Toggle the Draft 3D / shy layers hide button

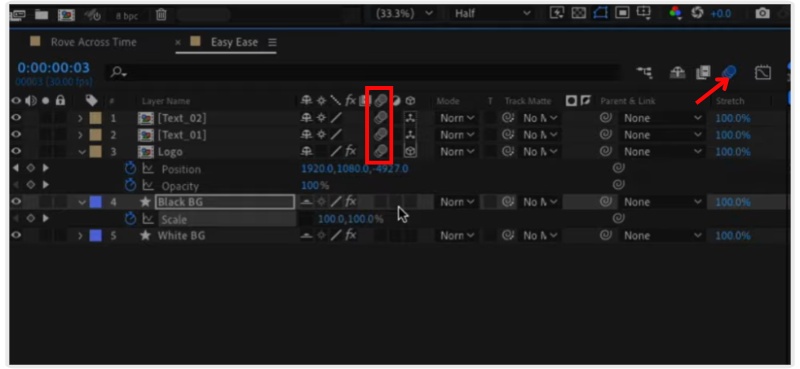(x=678, y=73)
